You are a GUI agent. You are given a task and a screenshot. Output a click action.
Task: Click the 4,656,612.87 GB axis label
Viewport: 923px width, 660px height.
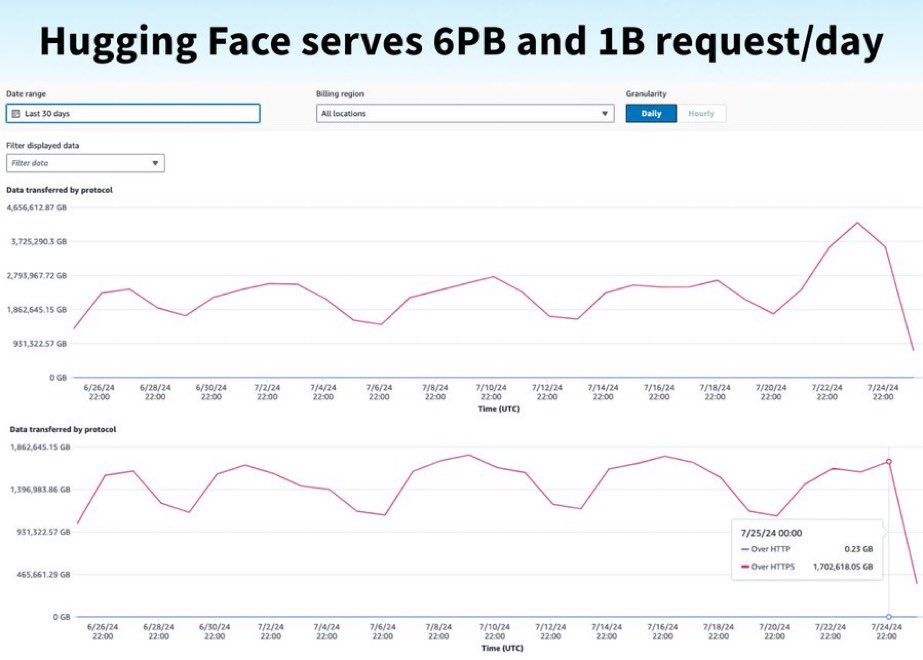tap(36, 207)
